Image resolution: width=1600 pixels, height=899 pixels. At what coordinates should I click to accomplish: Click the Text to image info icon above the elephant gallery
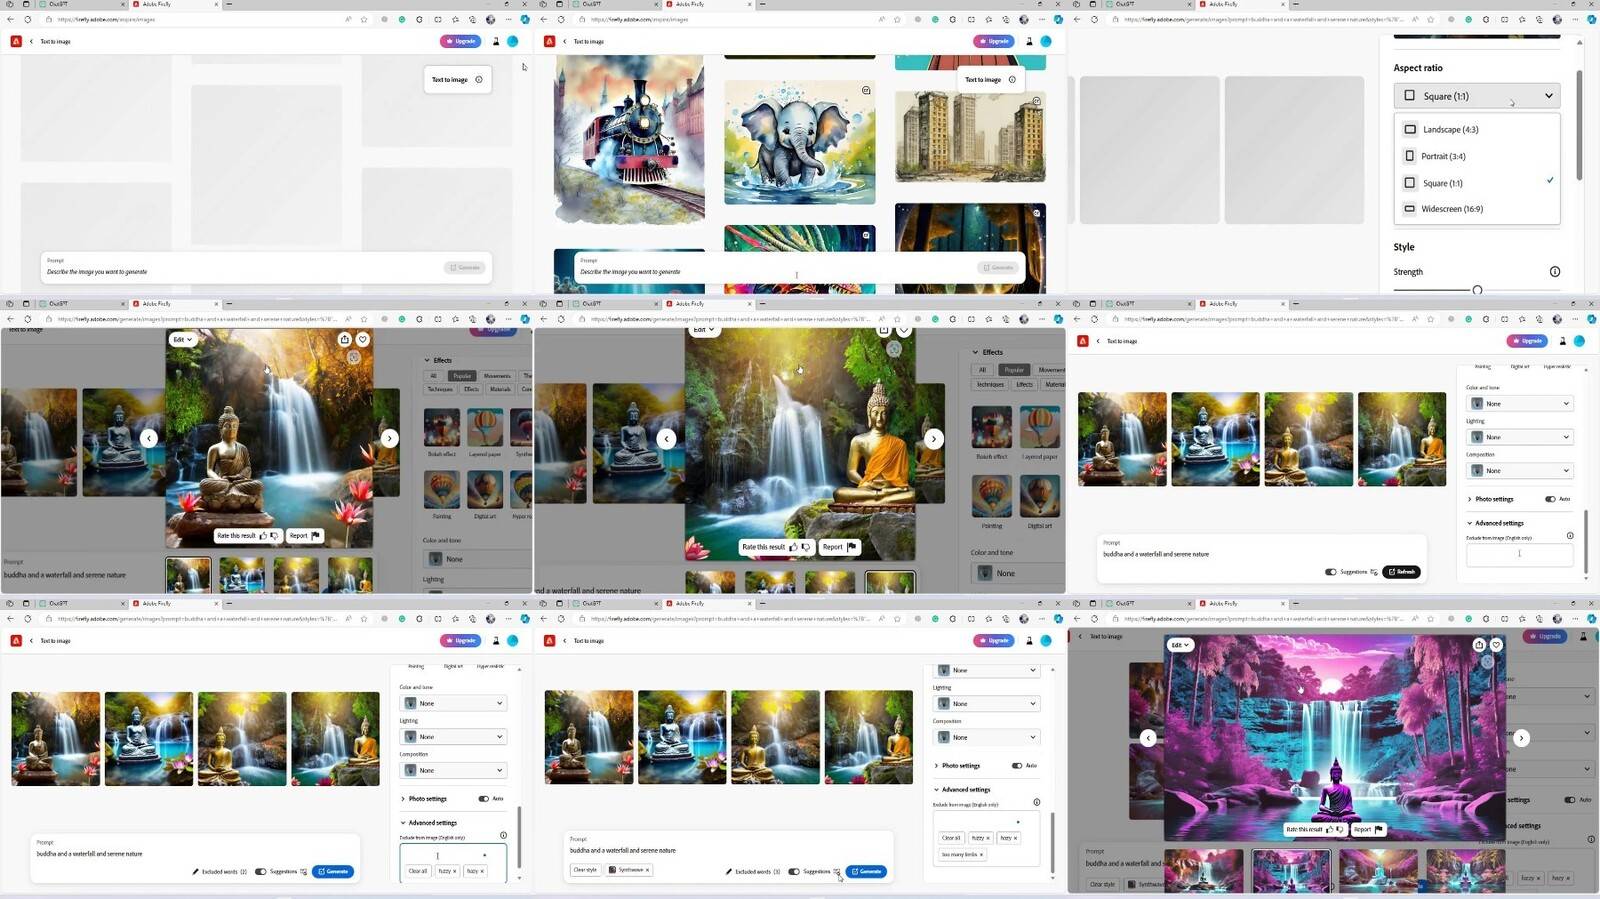1012,80
